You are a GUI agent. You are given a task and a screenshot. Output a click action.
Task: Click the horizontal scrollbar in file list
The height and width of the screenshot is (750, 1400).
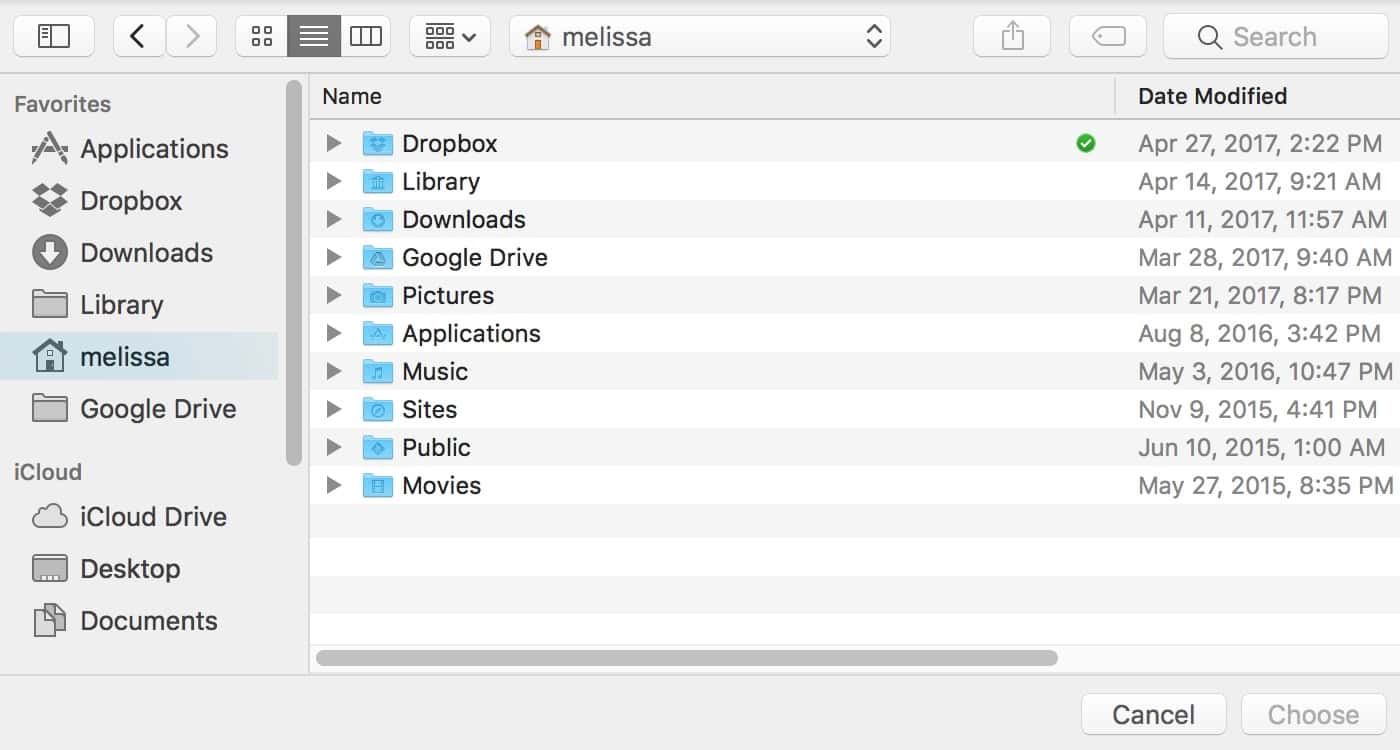tap(686, 658)
